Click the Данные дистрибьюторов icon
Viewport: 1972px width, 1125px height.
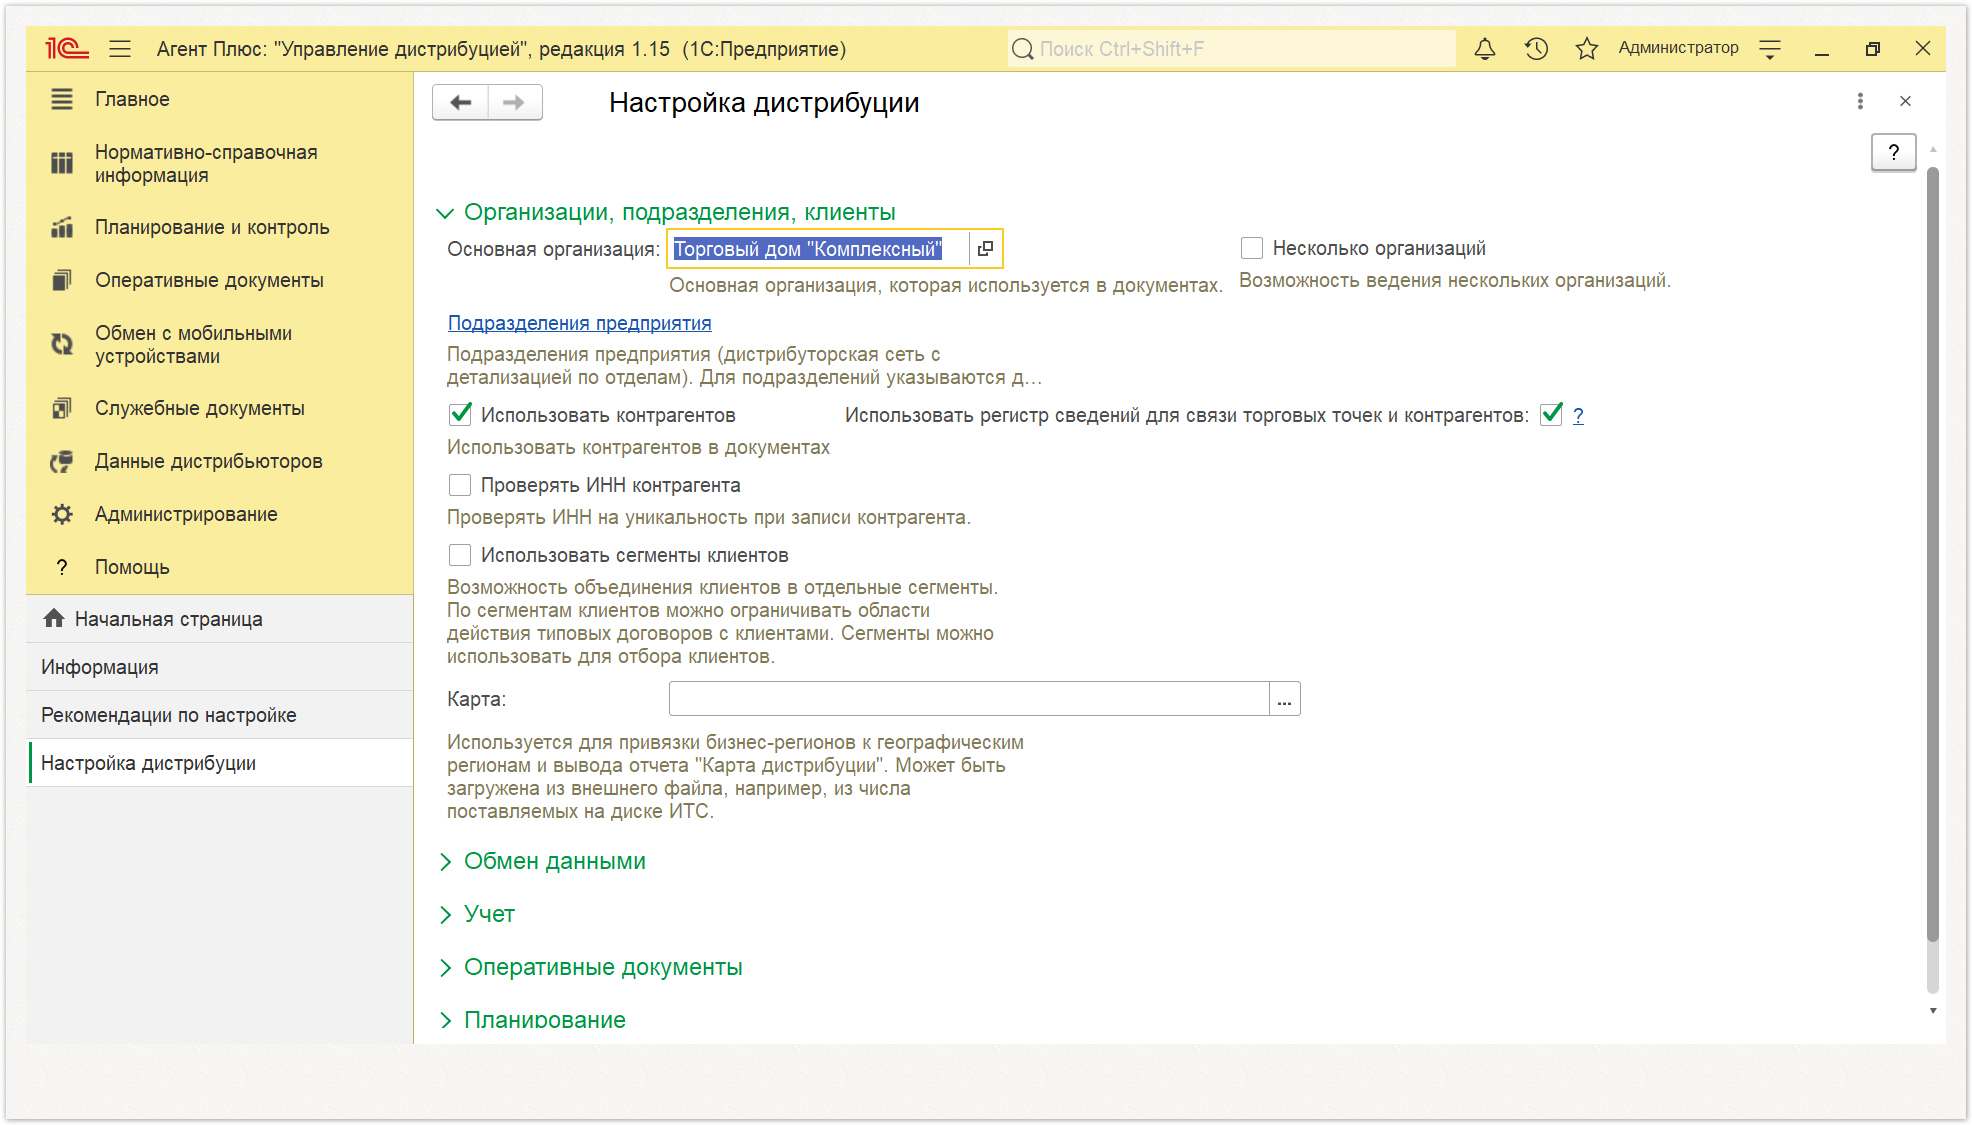tap(62, 461)
